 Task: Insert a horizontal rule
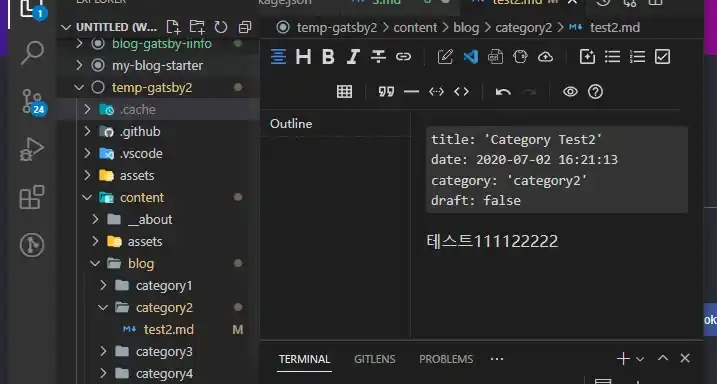tap(411, 92)
